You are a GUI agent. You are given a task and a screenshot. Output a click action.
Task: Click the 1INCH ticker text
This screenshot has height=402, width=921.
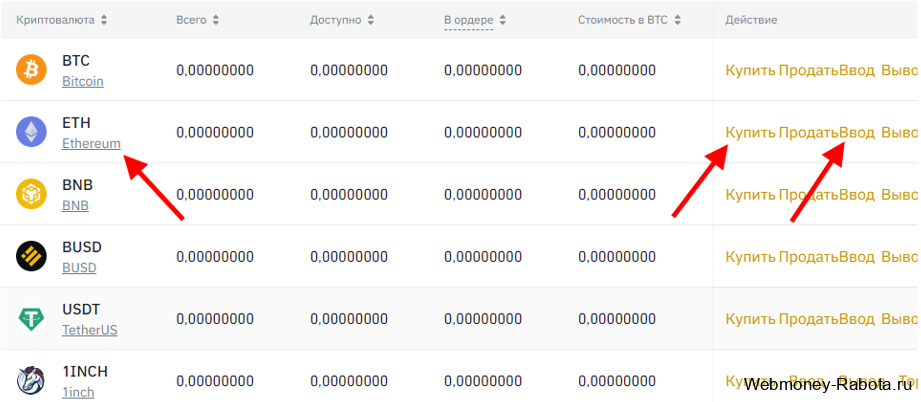click(x=85, y=371)
